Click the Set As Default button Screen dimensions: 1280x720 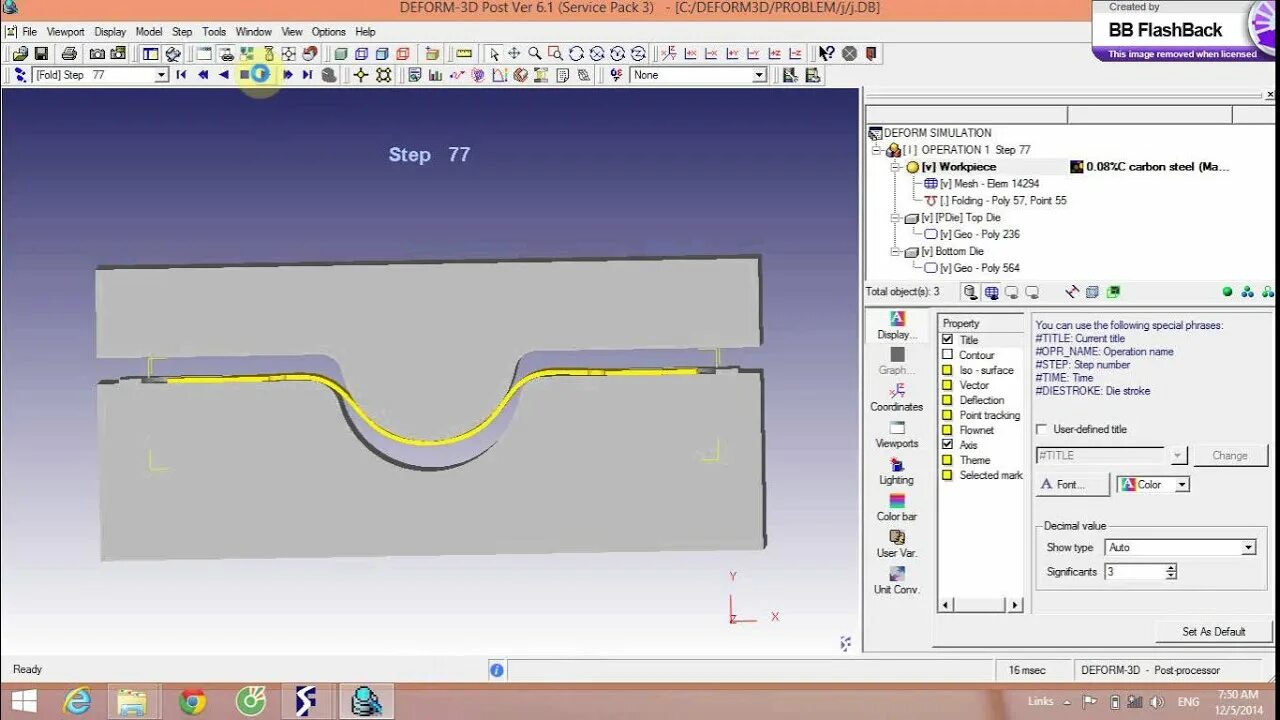(x=1213, y=632)
